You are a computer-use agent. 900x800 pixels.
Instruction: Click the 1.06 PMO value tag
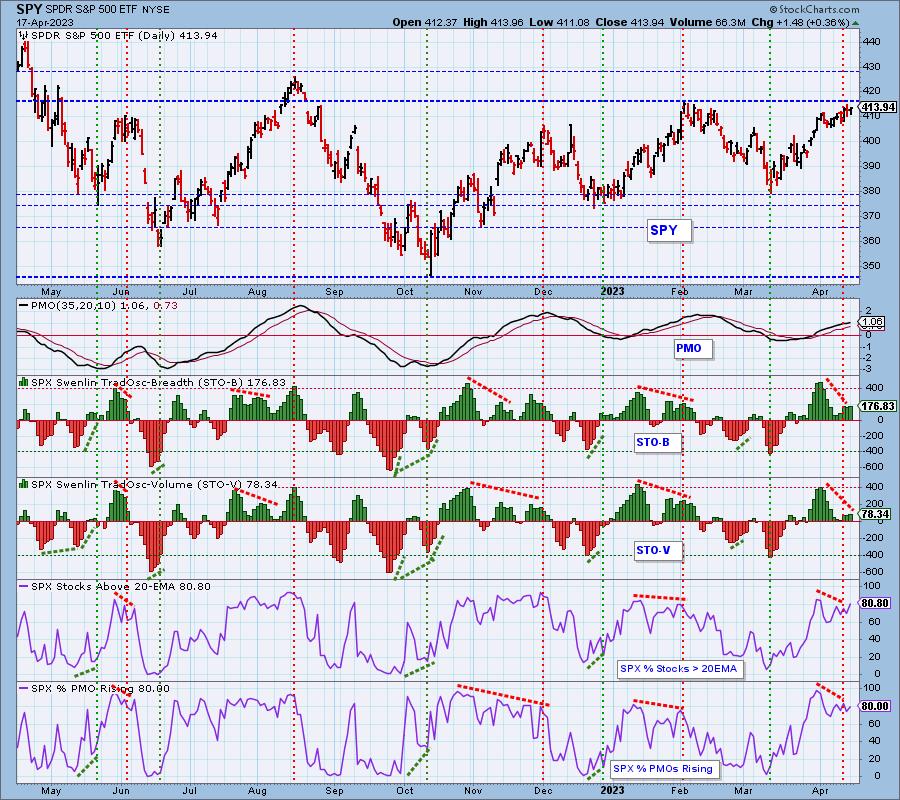pos(872,322)
